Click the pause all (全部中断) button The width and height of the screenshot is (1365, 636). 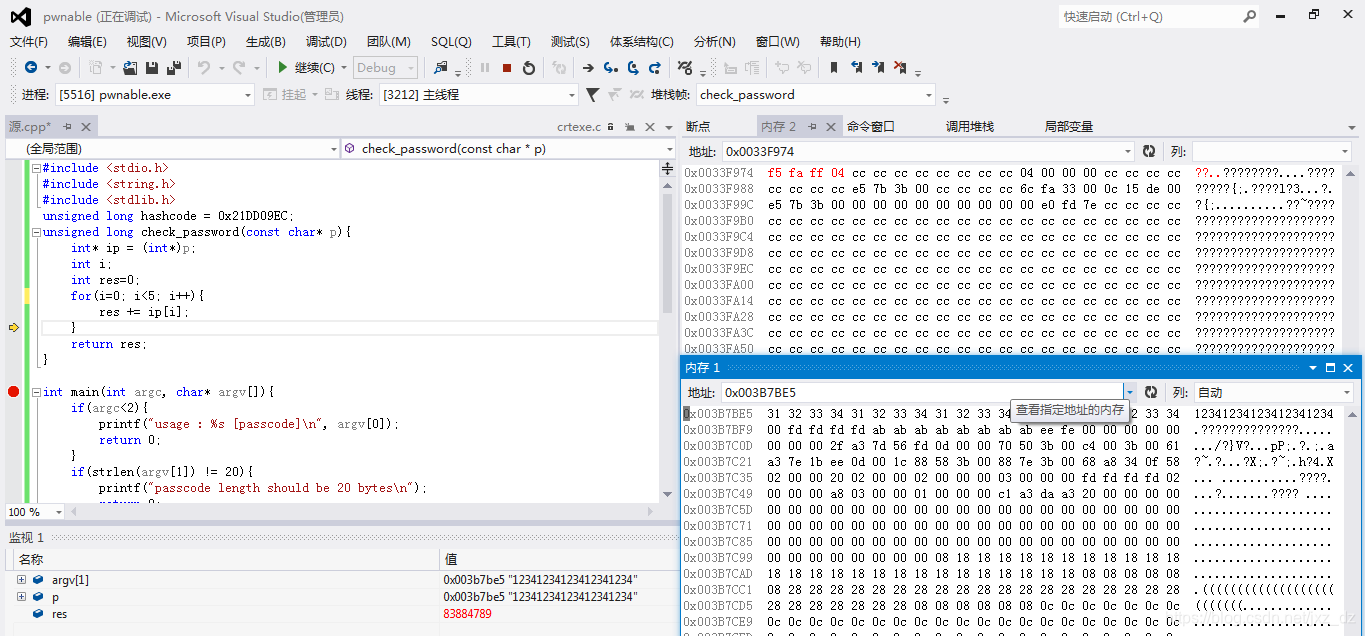(x=484, y=68)
